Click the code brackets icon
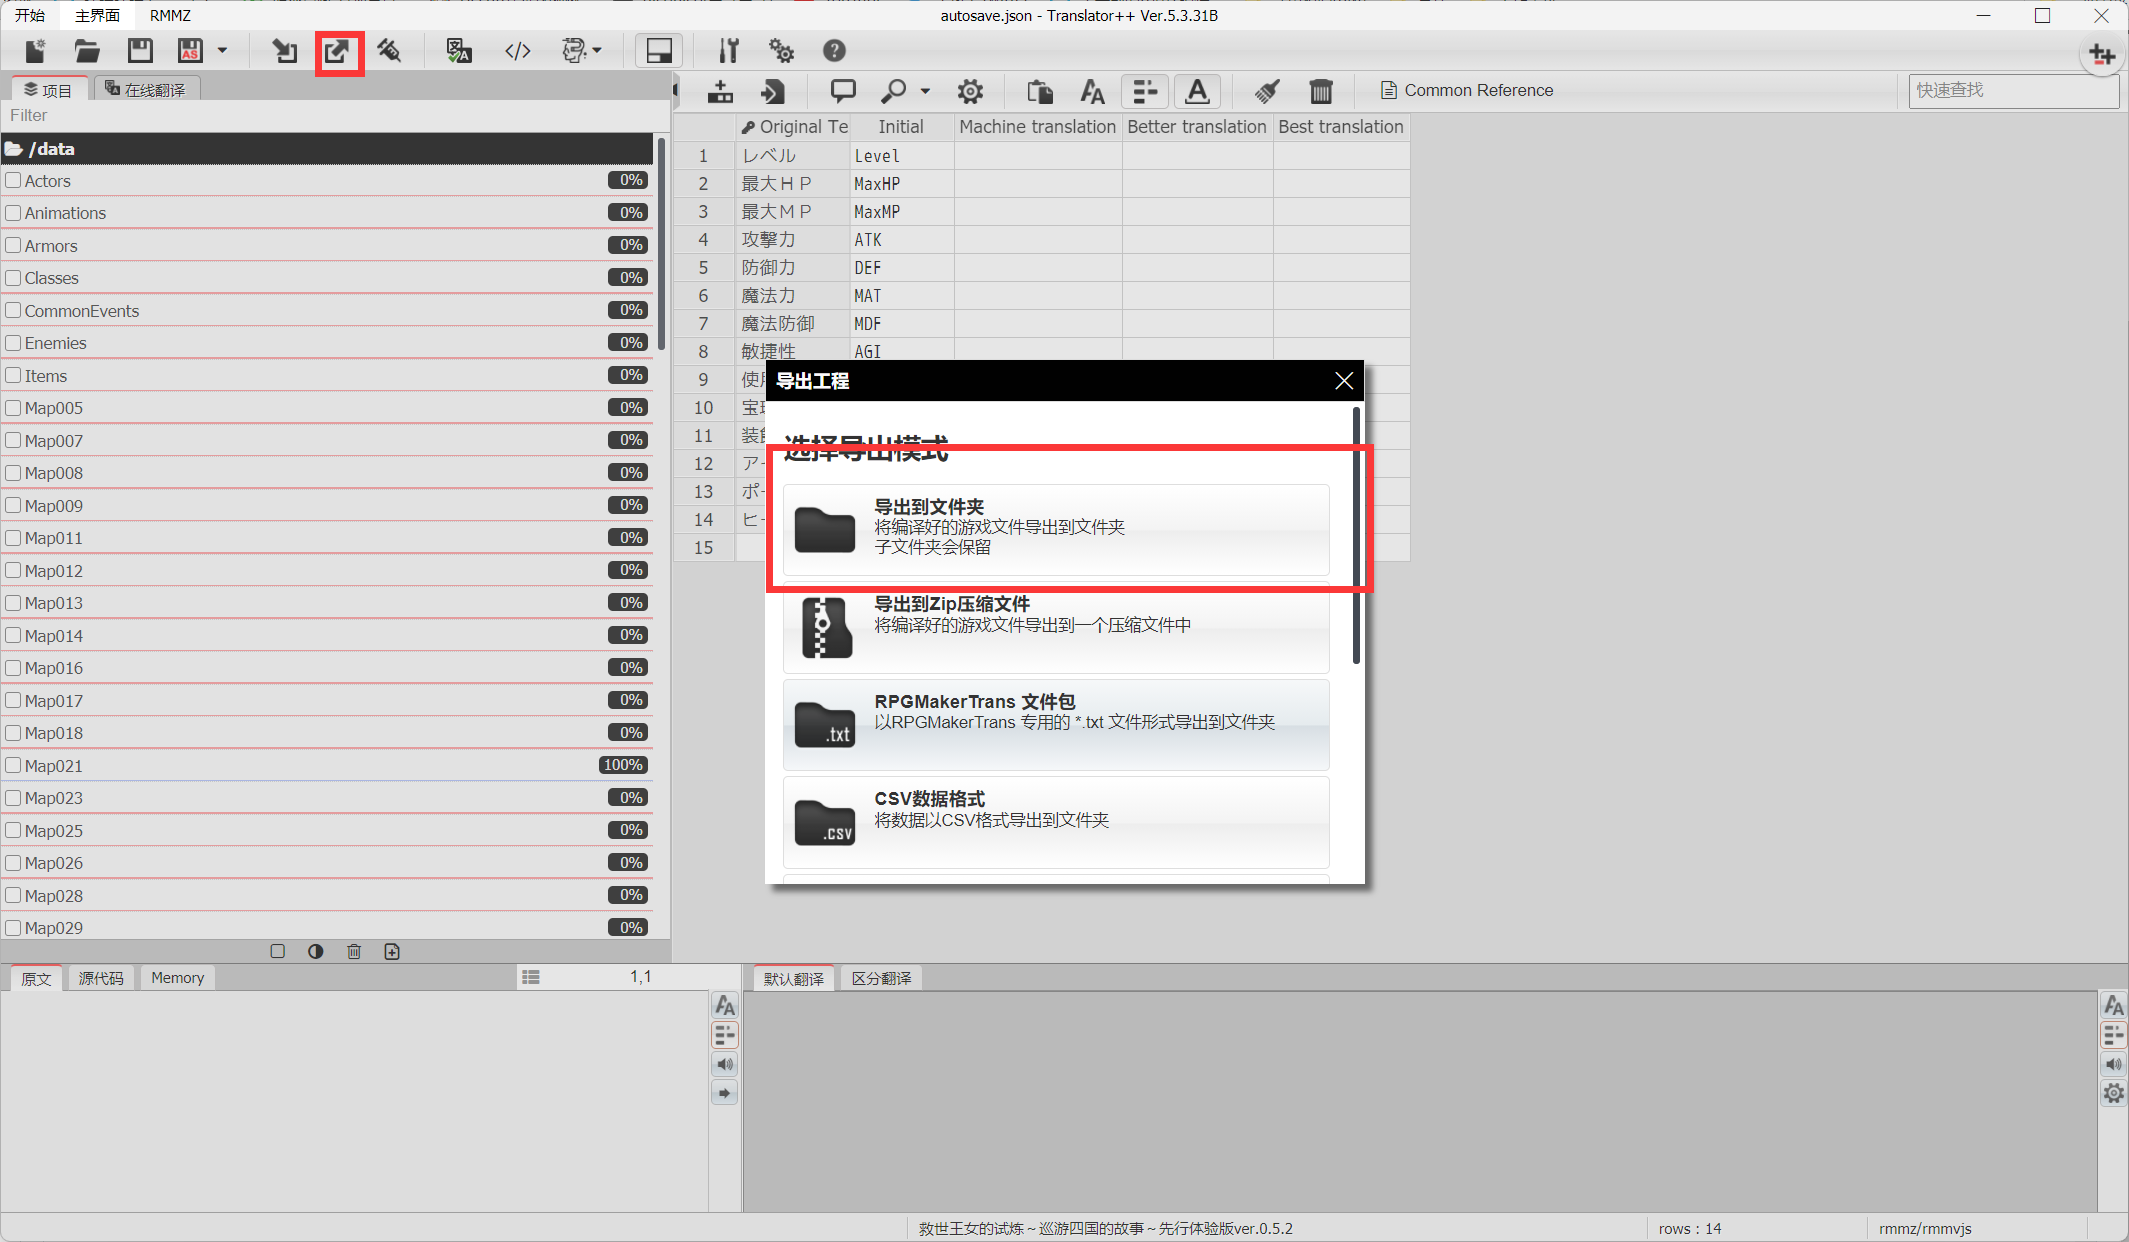Viewport: 2129px width, 1242px height. (x=517, y=51)
